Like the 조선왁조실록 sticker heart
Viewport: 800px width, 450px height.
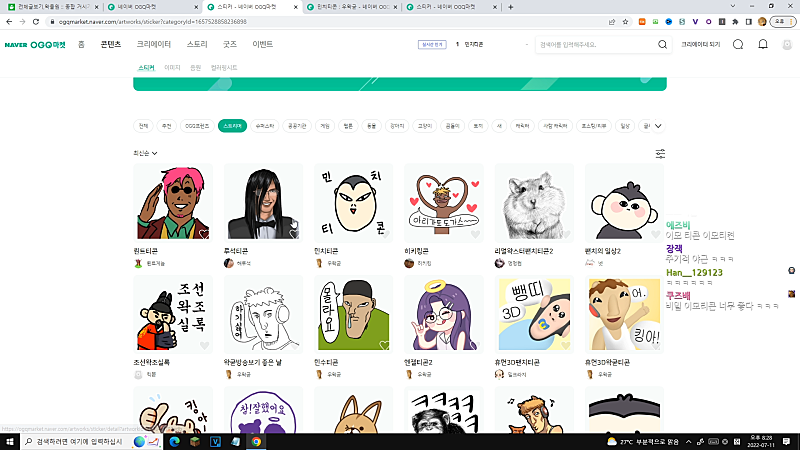204,345
